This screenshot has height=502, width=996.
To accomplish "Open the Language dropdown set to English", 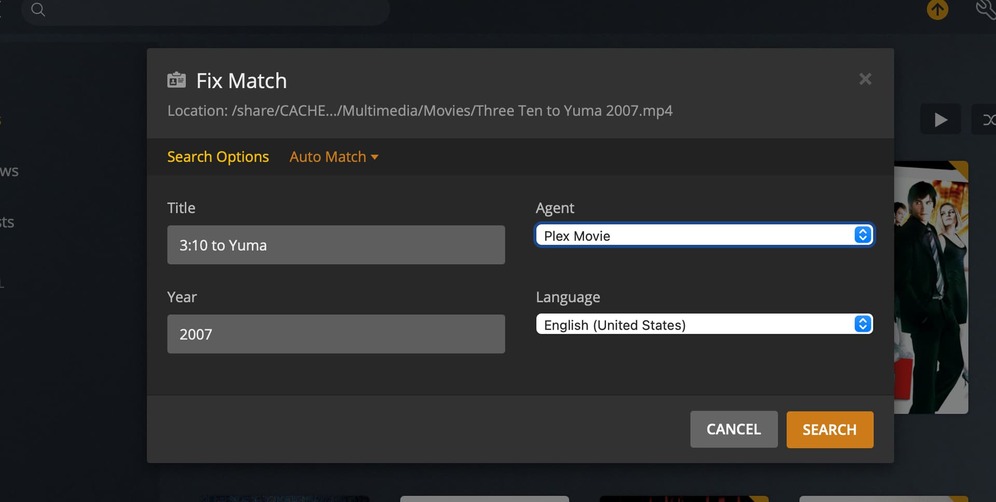I will click(x=695, y=325).
